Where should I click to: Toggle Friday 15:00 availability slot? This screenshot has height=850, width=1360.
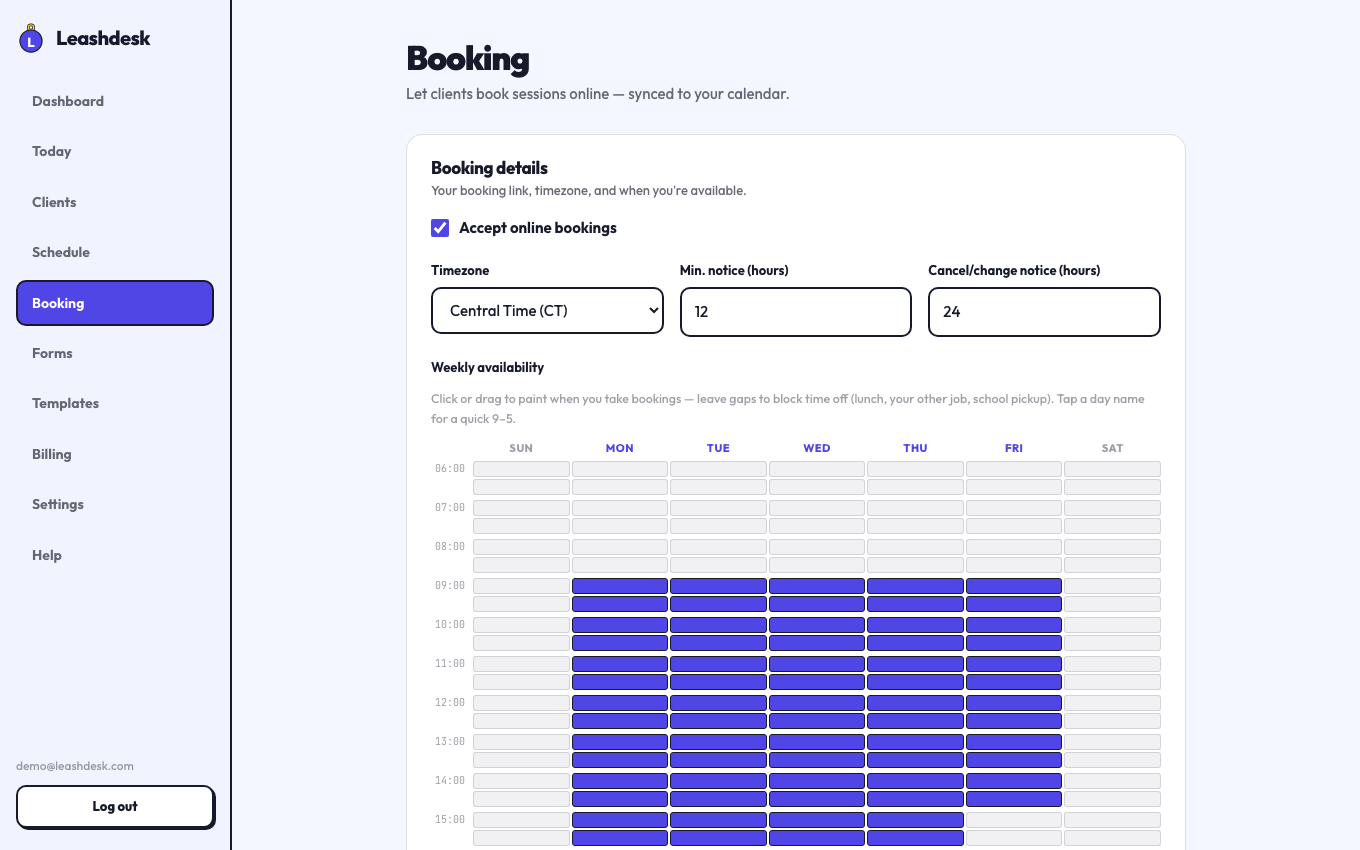click(1014, 820)
